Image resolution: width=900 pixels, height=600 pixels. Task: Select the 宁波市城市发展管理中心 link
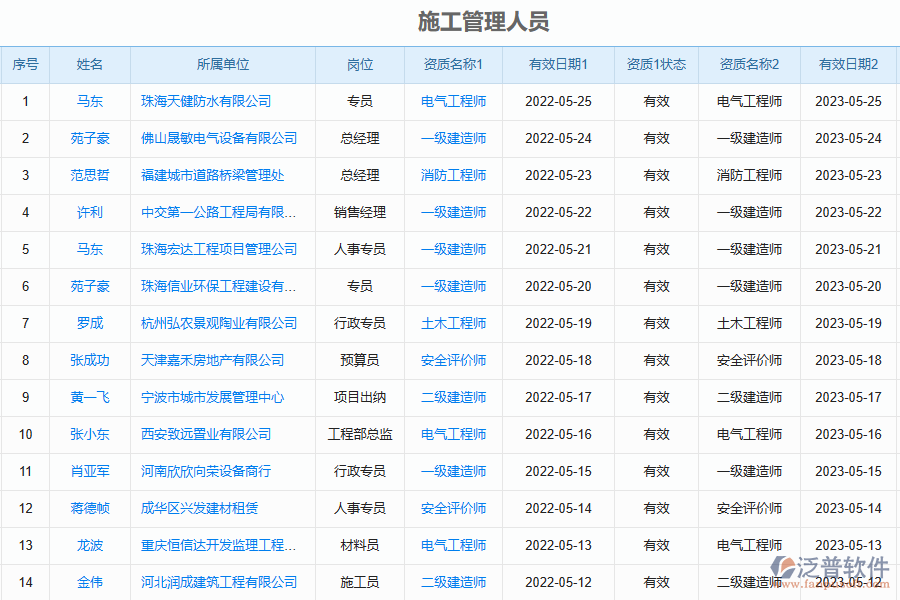coord(212,397)
